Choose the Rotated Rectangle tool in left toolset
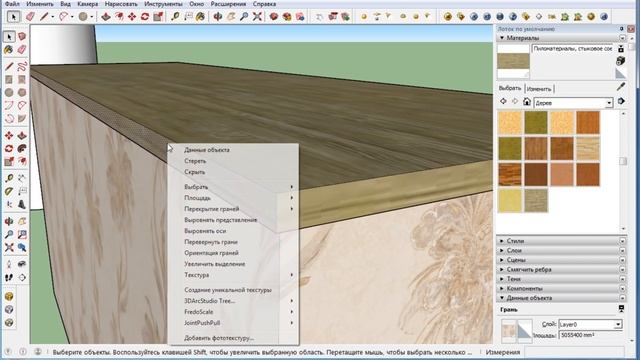The height and width of the screenshot is (360, 640). point(22,80)
